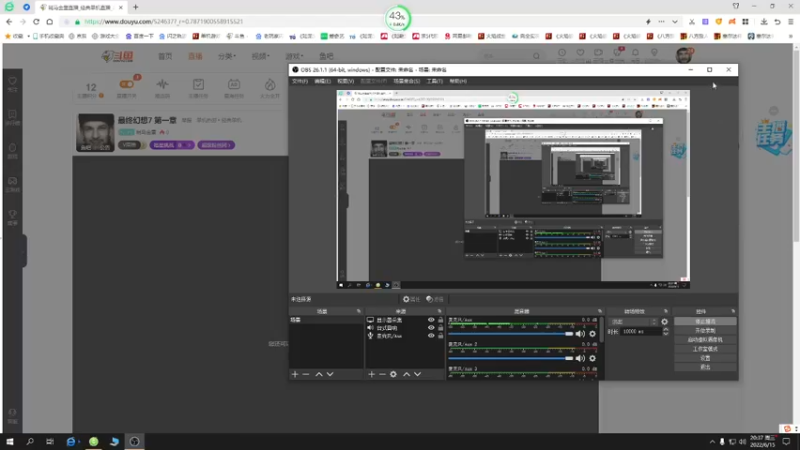
Task: Move scene down in the Scenes panel
Action: tap(330, 374)
